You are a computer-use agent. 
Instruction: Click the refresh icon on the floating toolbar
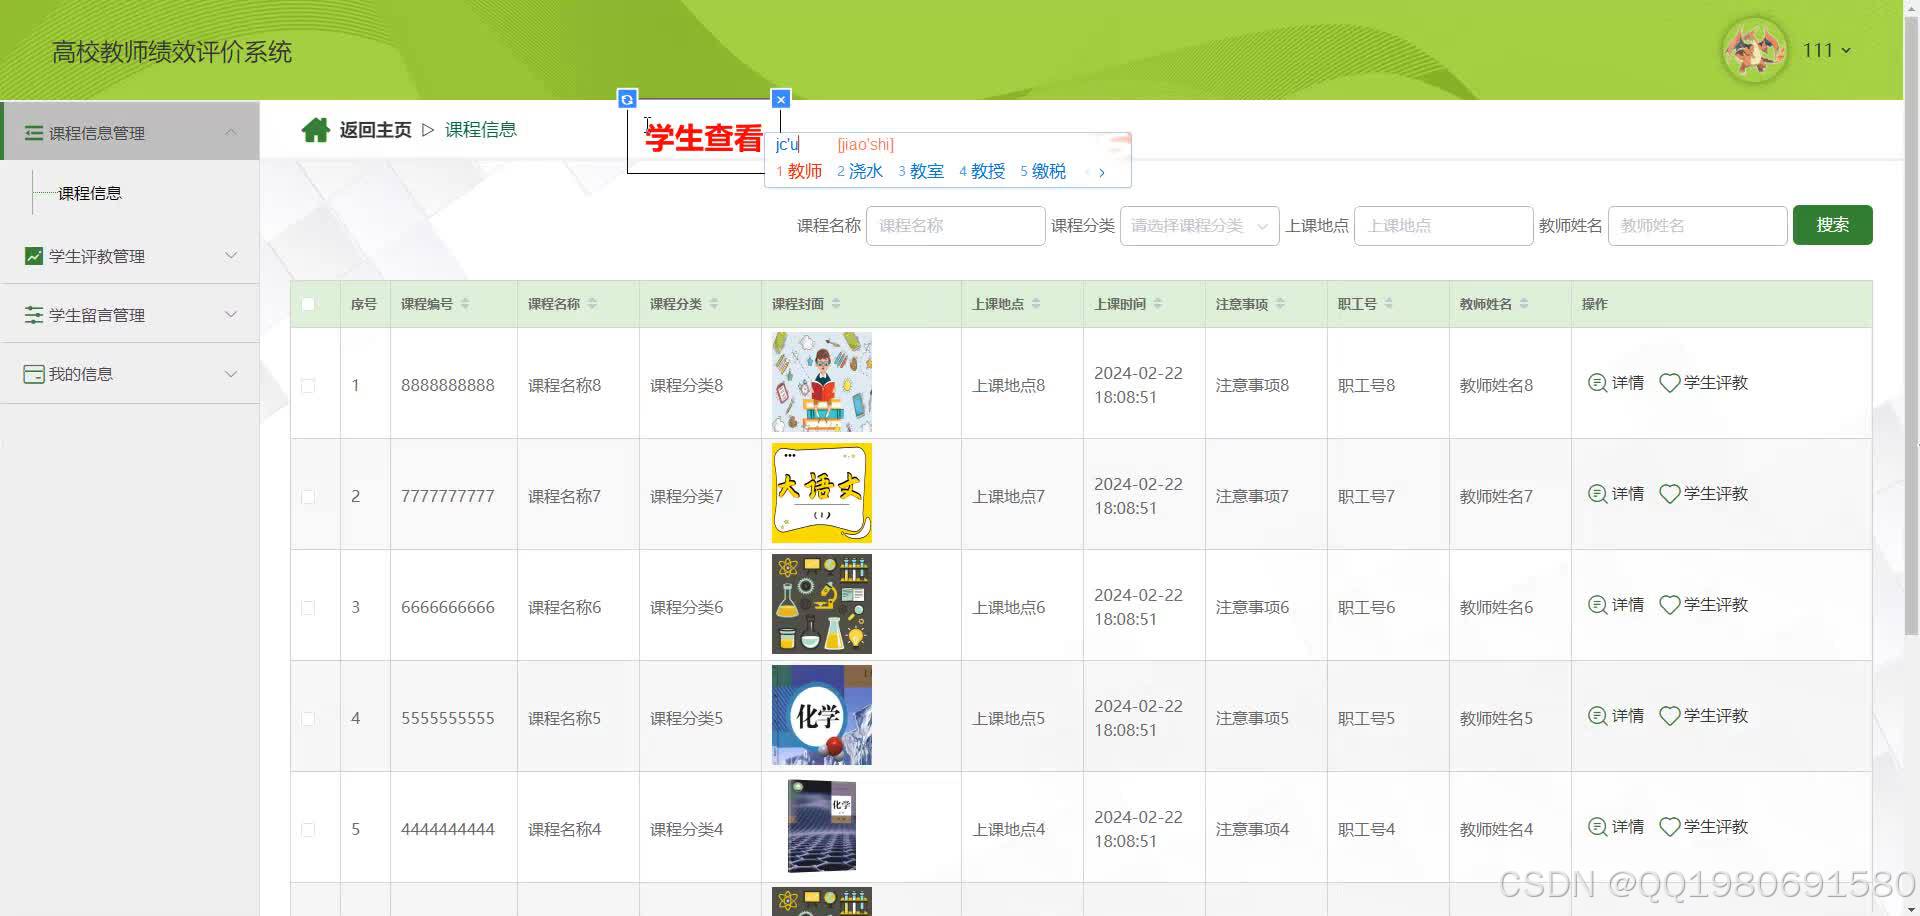(x=627, y=98)
